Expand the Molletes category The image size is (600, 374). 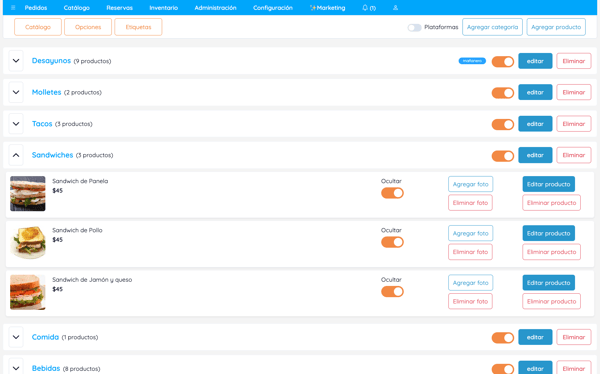(16, 92)
